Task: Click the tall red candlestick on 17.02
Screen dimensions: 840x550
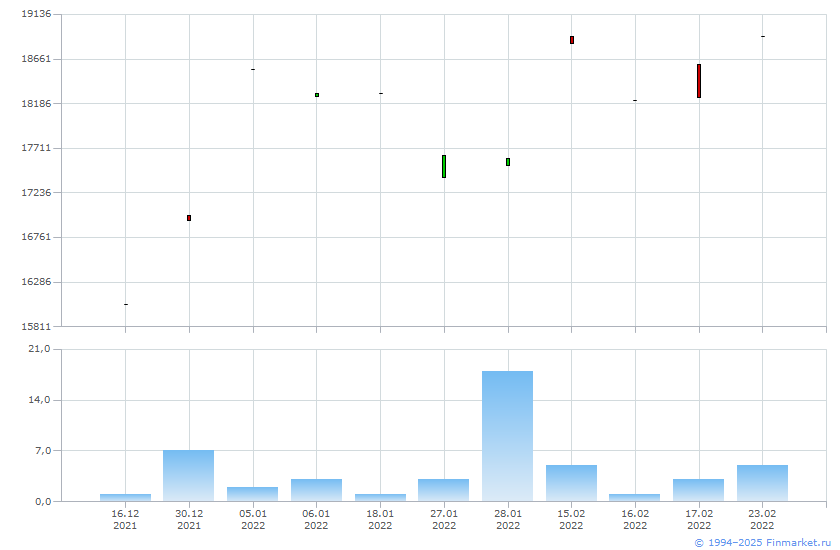Action: coord(699,81)
